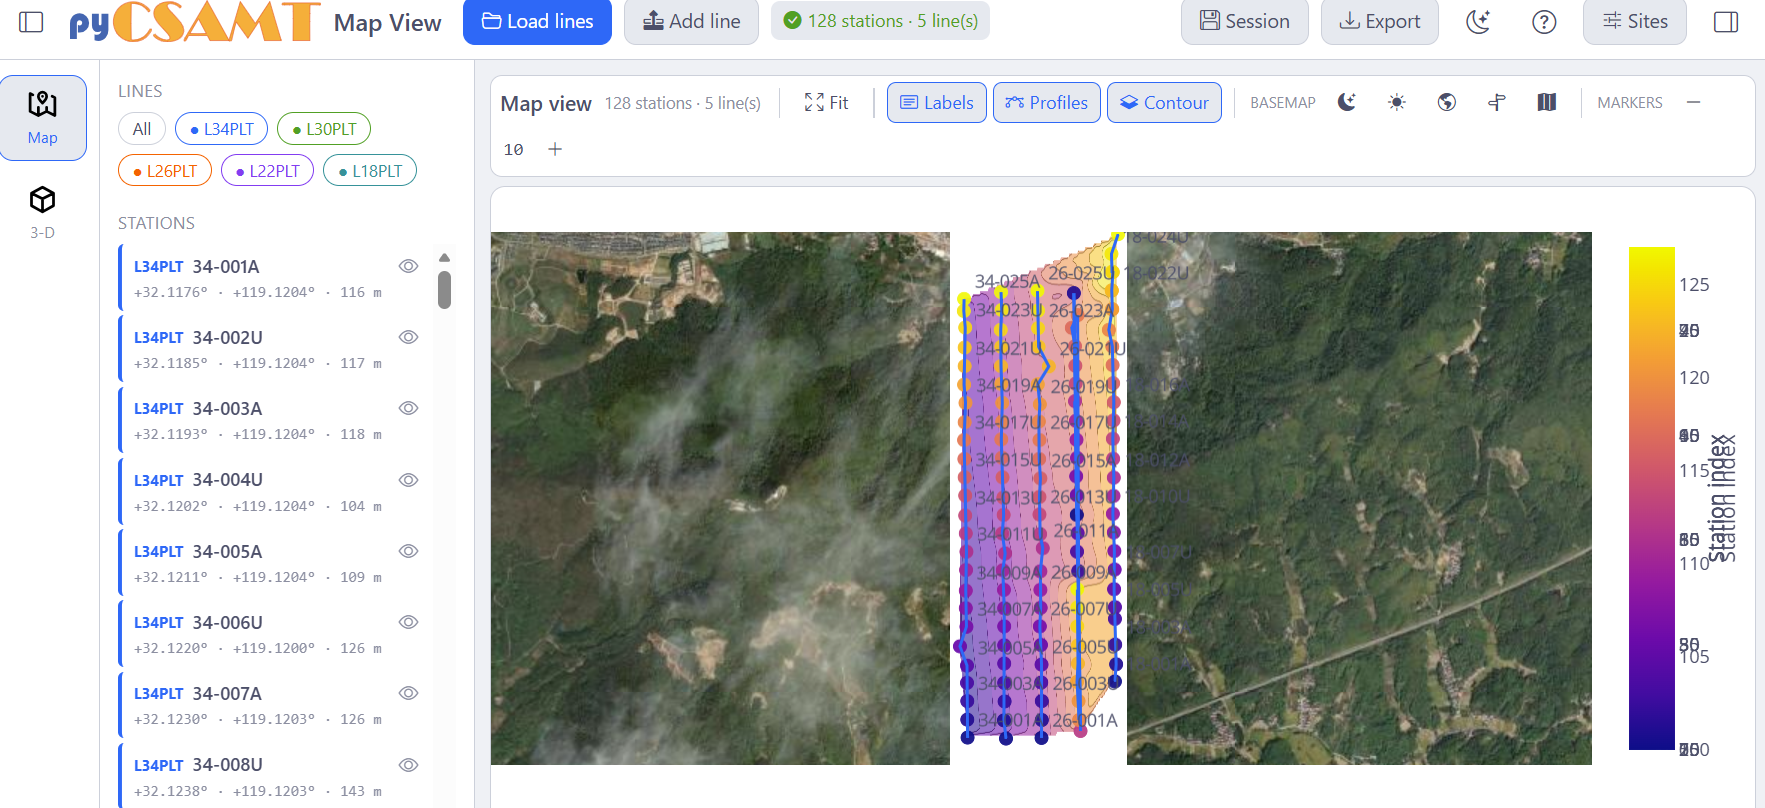Toggle visibility of station 34-002U

pos(408,337)
